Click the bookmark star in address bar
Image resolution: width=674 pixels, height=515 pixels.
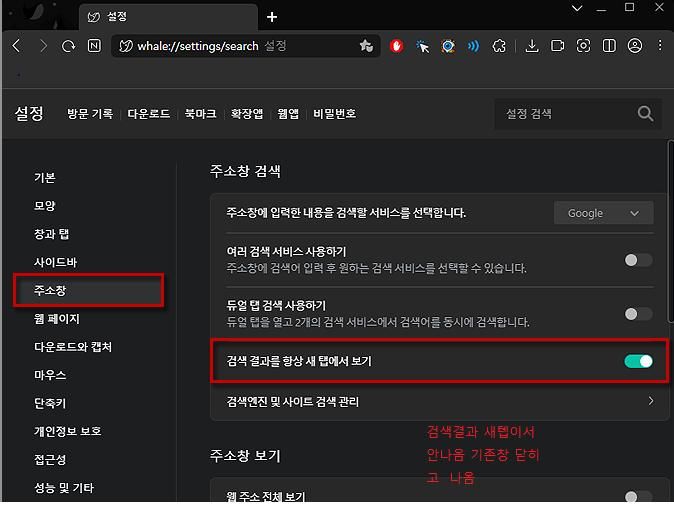pyautogui.click(x=366, y=46)
